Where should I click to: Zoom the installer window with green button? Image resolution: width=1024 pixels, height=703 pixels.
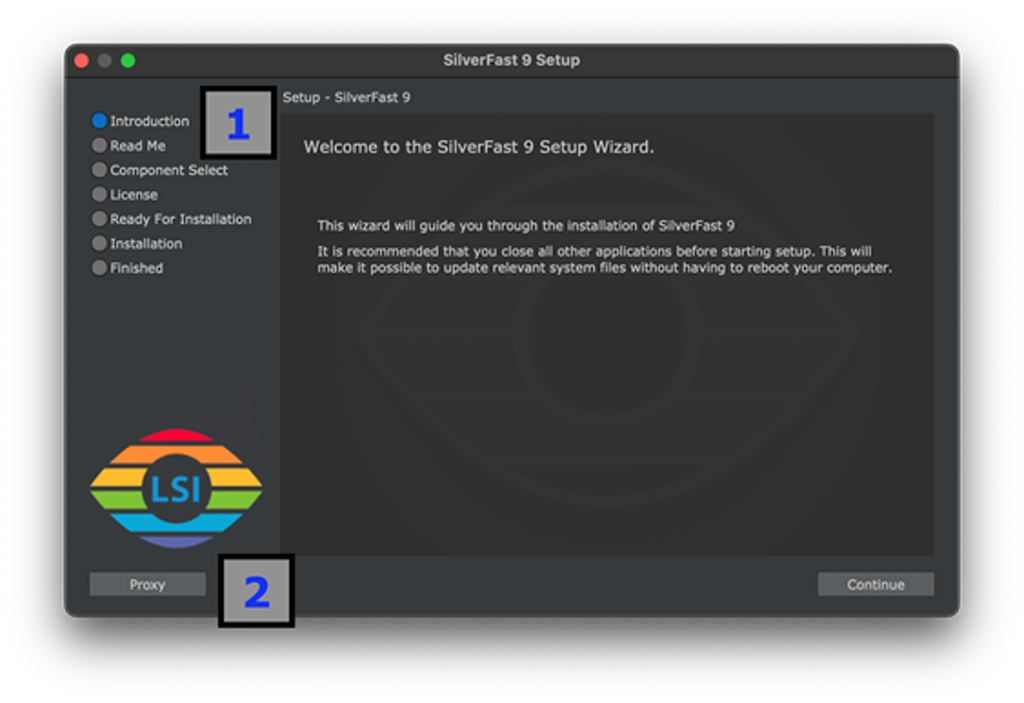pyautogui.click(x=128, y=61)
